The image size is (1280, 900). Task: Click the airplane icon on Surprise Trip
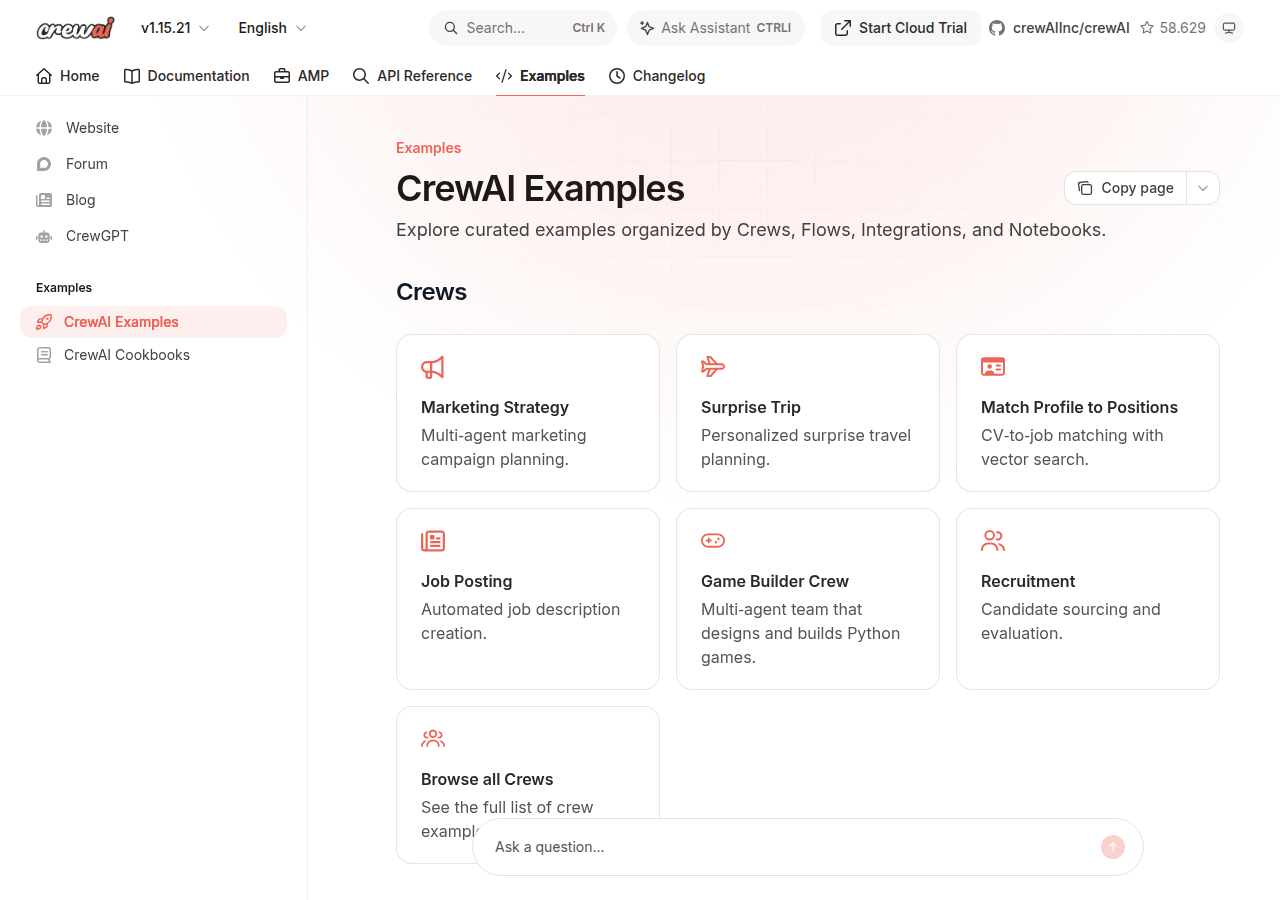click(712, 367)
